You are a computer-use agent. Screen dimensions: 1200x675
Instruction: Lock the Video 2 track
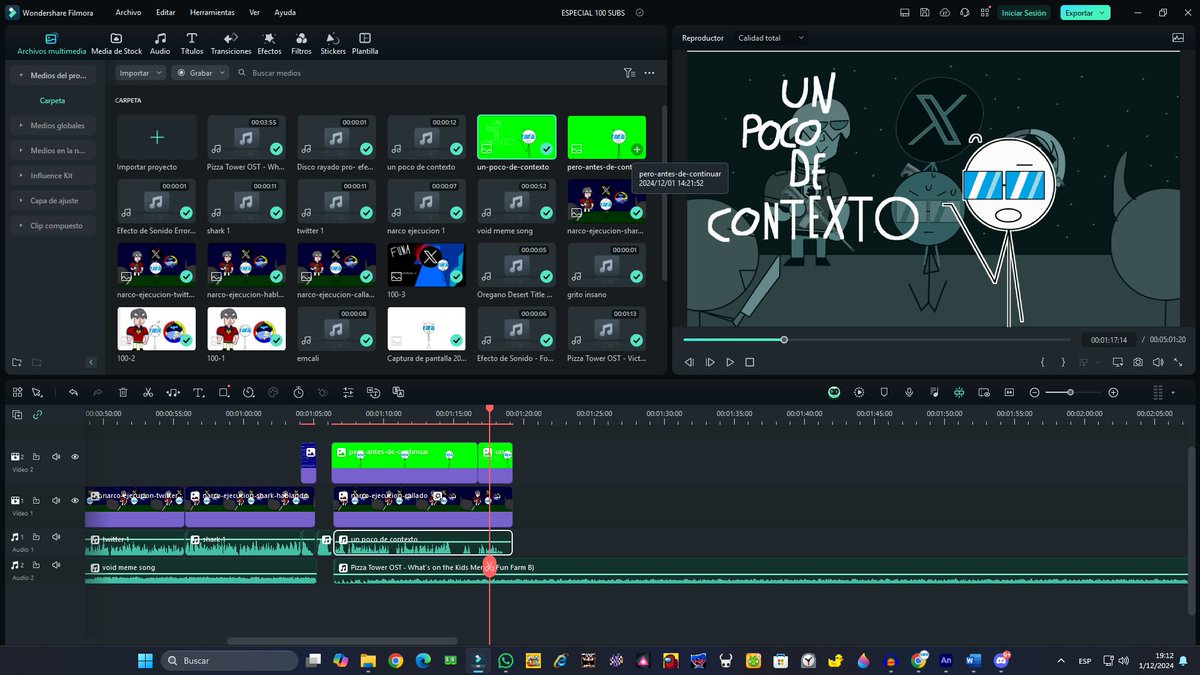click(x=35, y=457)
